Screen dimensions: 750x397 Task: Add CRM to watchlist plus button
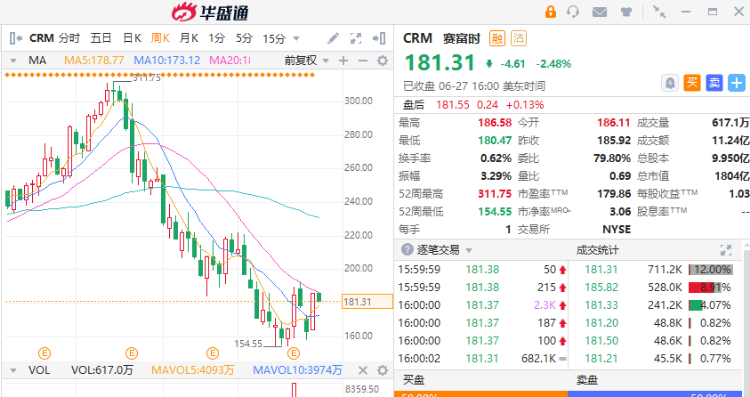[737, 83]
